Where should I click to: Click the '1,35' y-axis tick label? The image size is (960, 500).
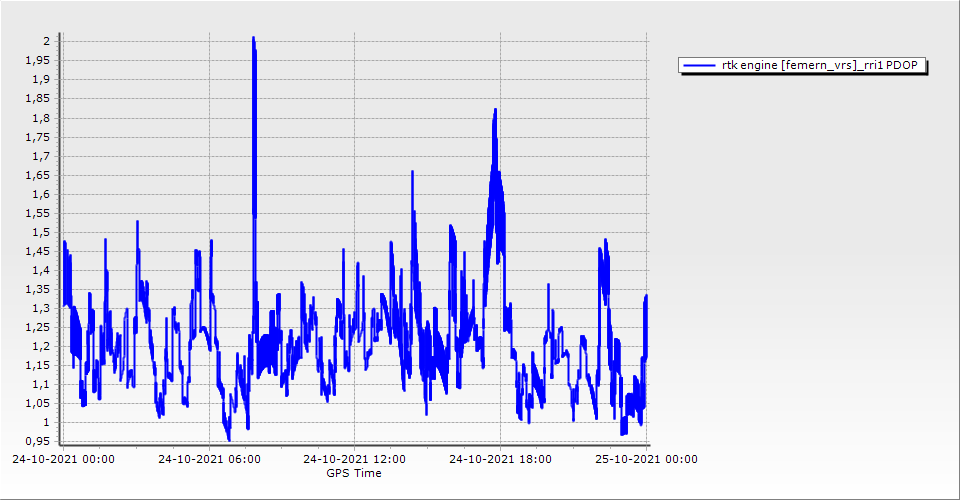point(37,289)
